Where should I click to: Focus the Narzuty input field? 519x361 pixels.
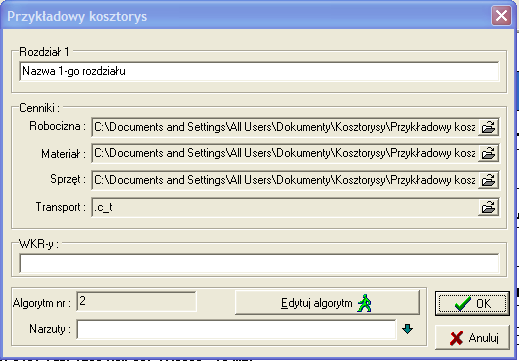[236, 329]
